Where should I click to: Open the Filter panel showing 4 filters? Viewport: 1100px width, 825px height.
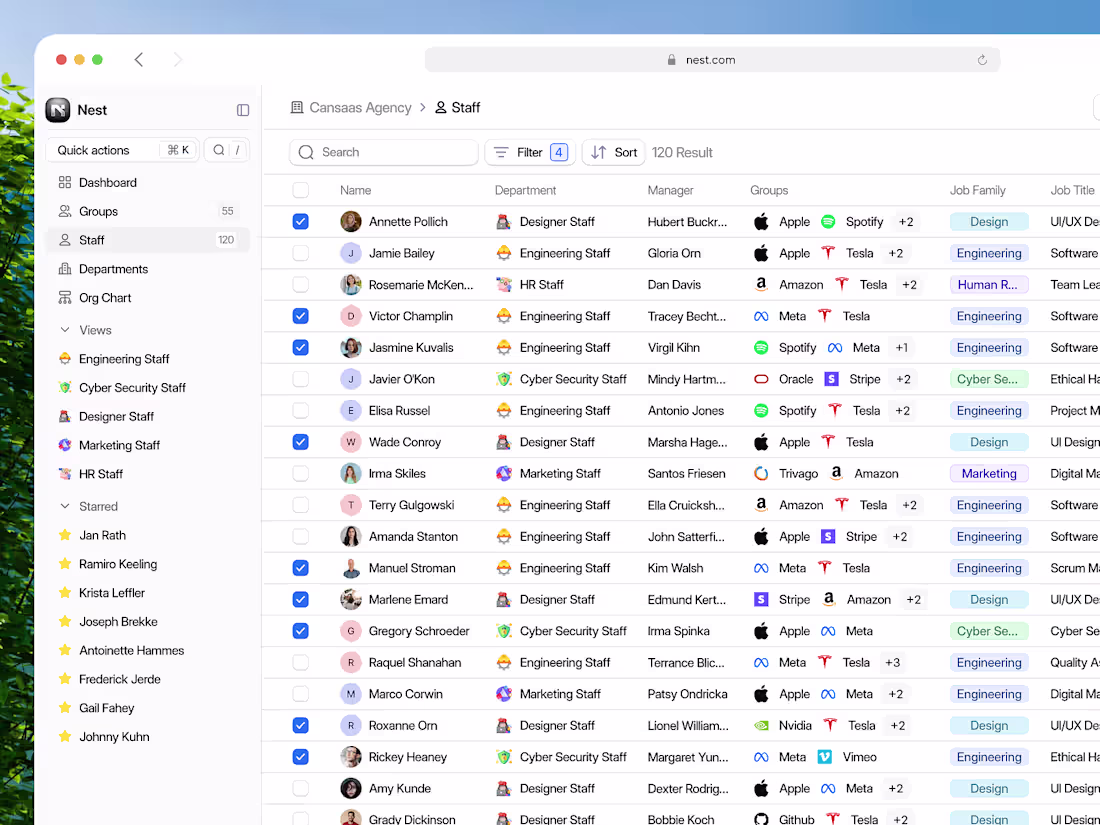tap(529, 152)
